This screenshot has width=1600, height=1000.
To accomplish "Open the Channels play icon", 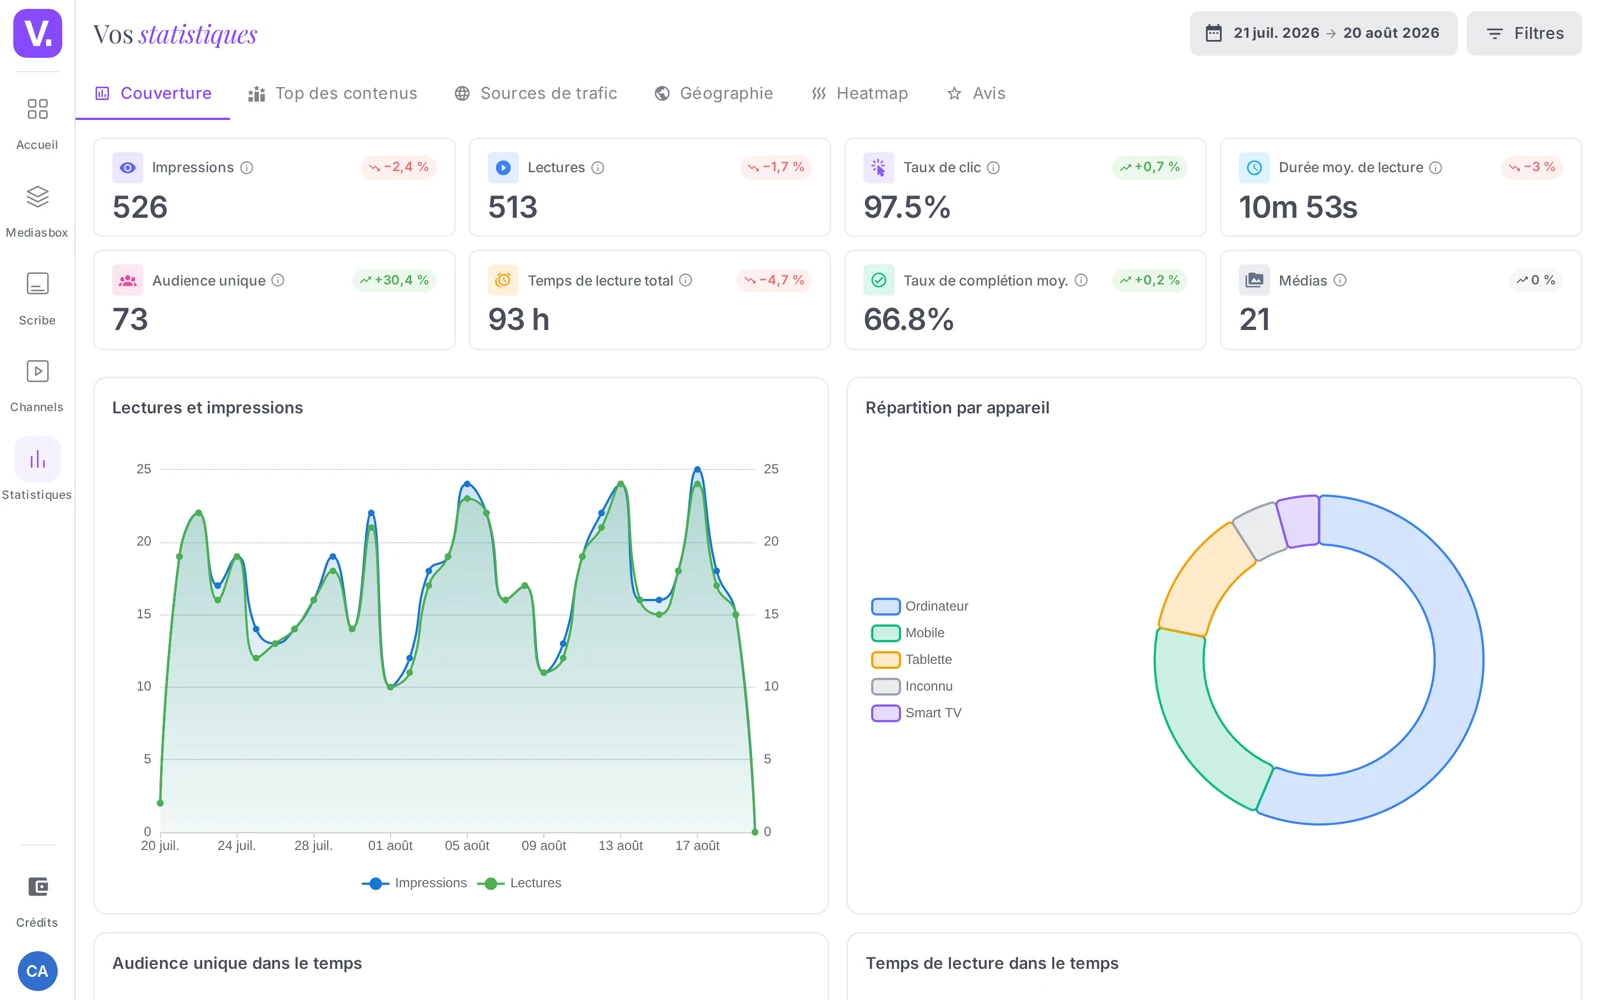I will pyautogui.click(x=37, y=371).
